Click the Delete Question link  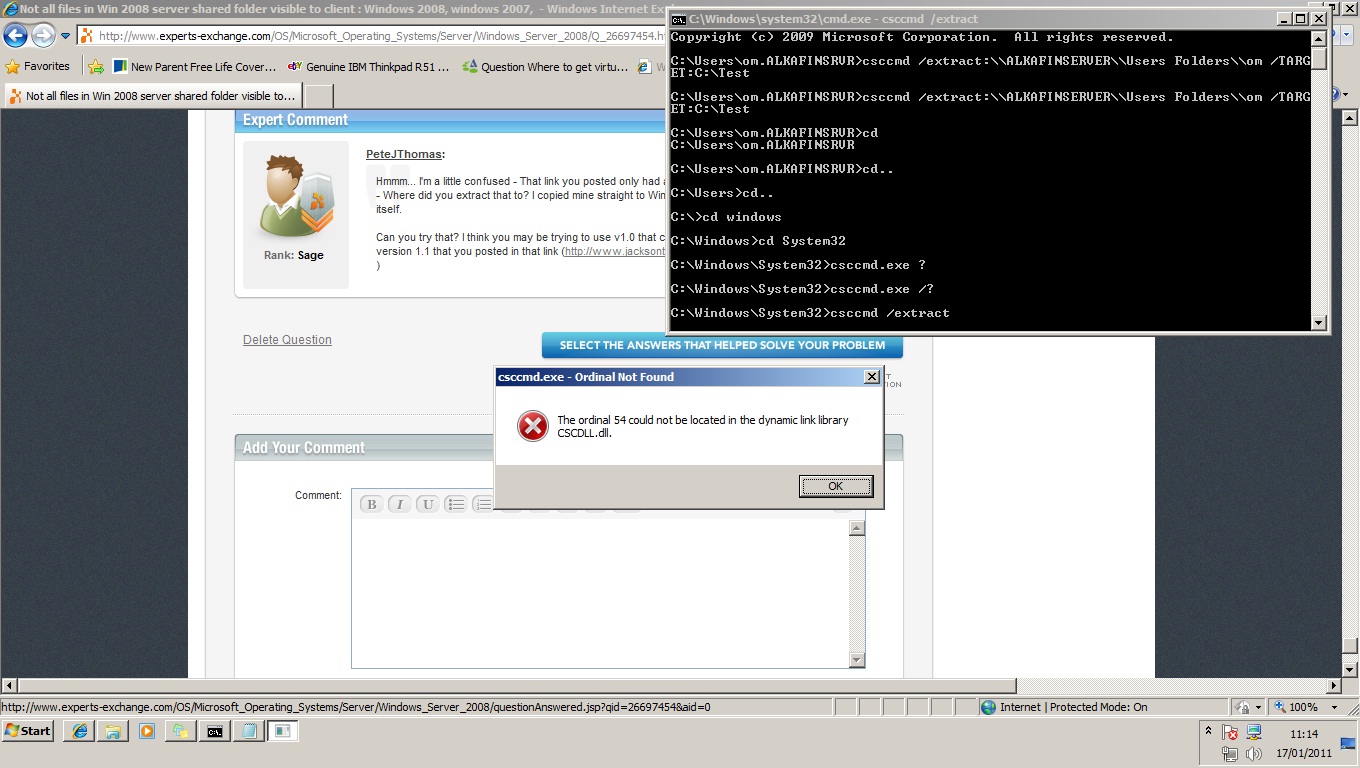click(x=287, y=340)
